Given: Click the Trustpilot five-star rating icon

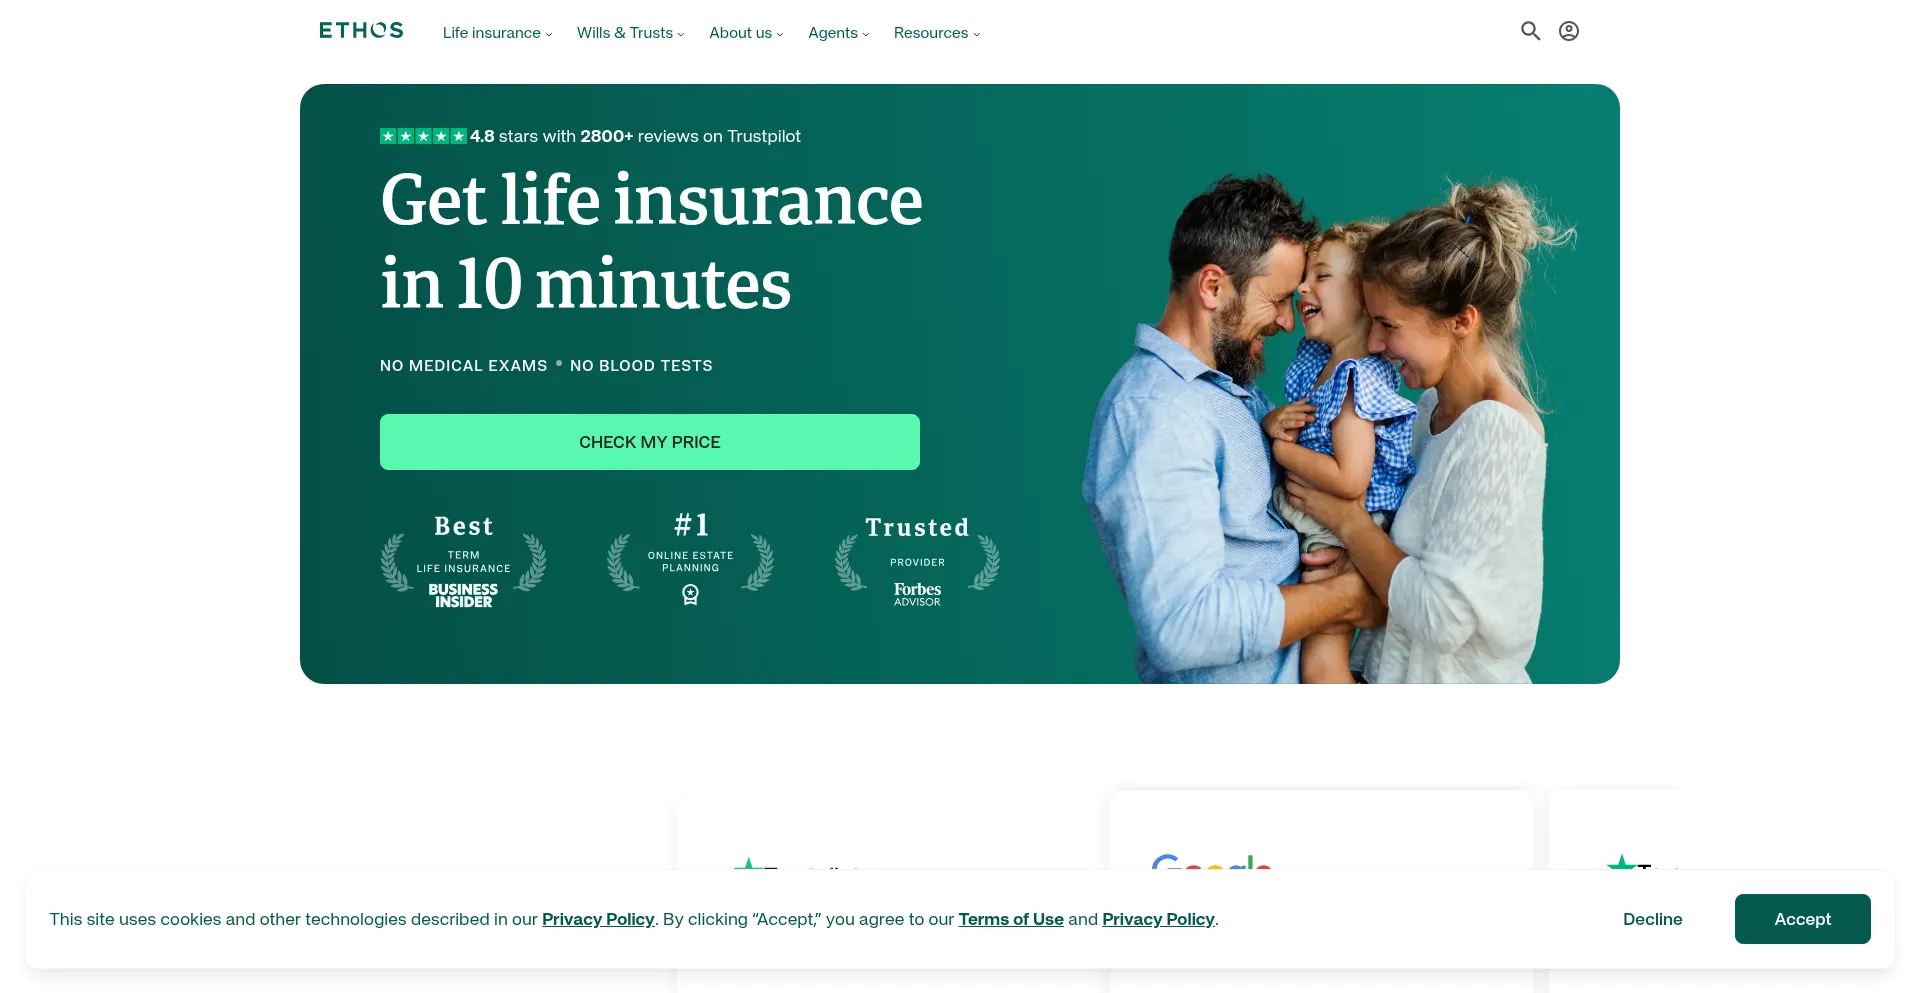Looking at the screenshot, I should [423, 136].
